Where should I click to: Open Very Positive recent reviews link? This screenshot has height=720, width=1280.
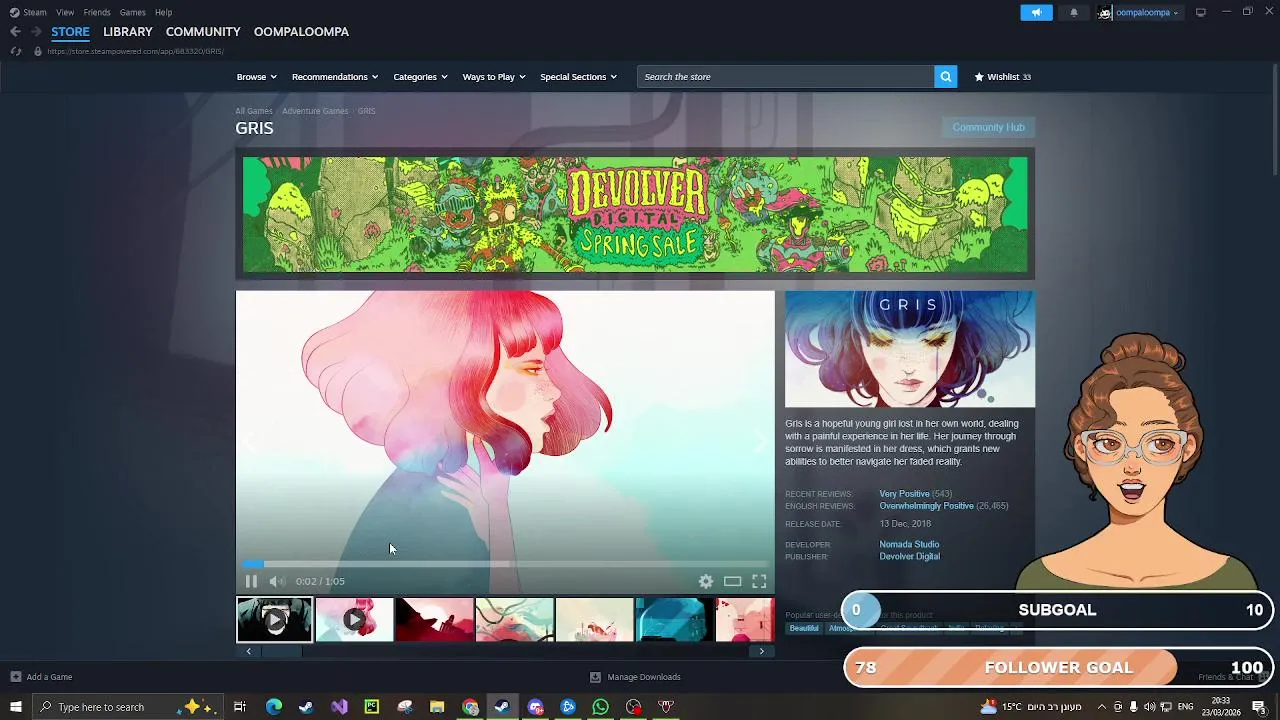coord(904,494)
